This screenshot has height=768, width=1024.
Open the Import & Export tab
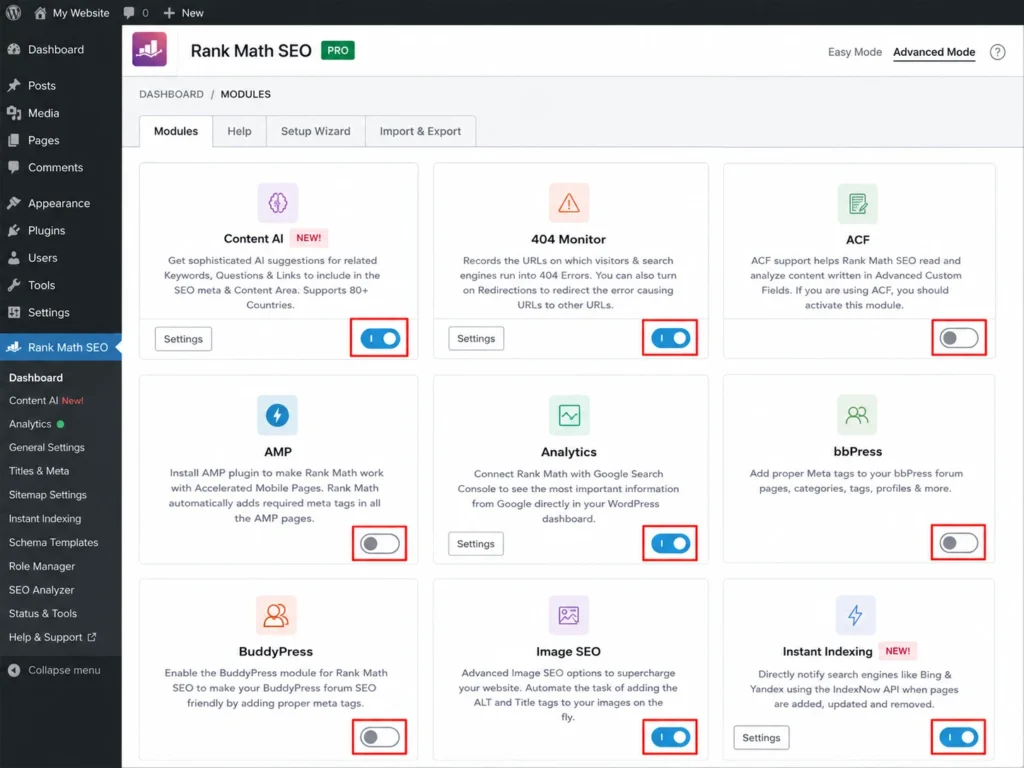coord(420,131)
